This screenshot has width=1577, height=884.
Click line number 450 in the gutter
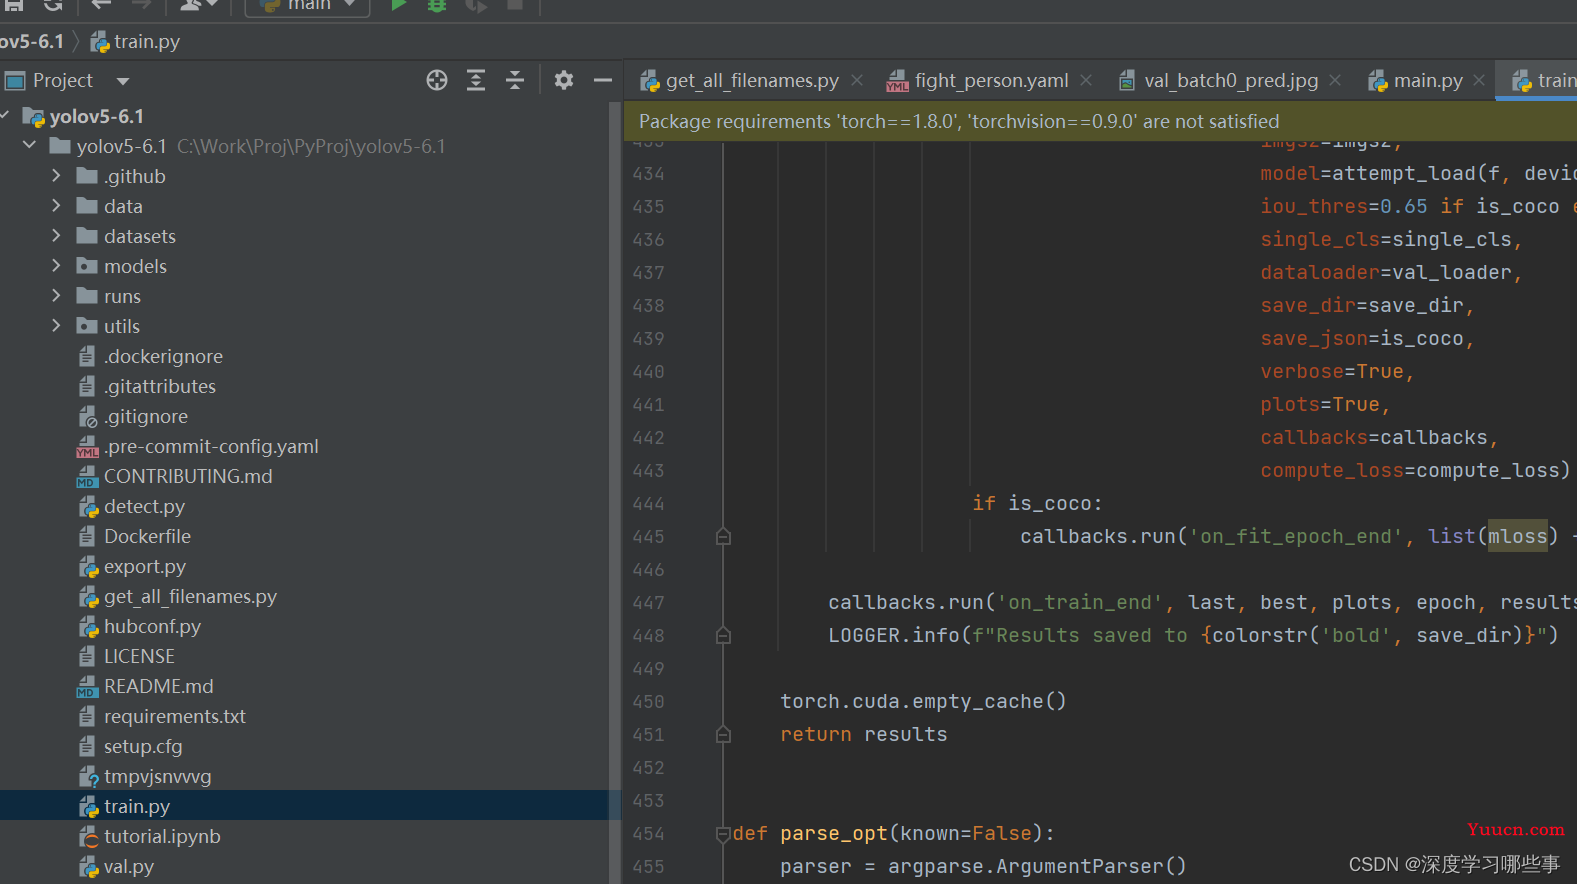(648, 702)
